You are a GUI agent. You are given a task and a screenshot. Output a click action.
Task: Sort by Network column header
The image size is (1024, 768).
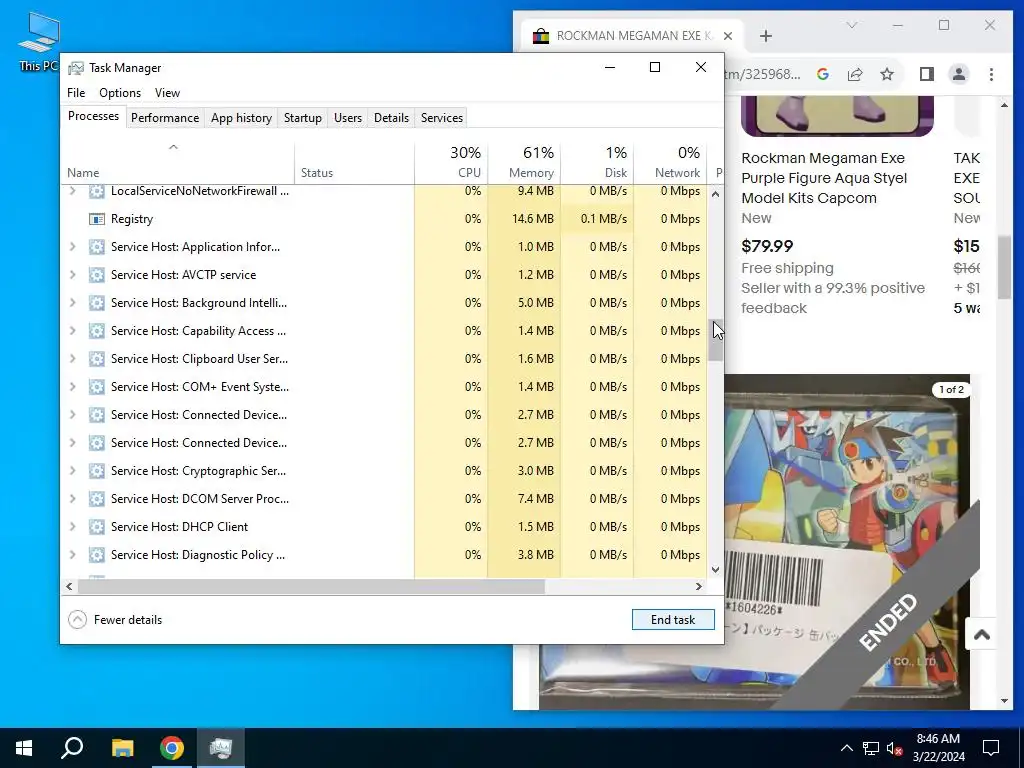(671, 162)
